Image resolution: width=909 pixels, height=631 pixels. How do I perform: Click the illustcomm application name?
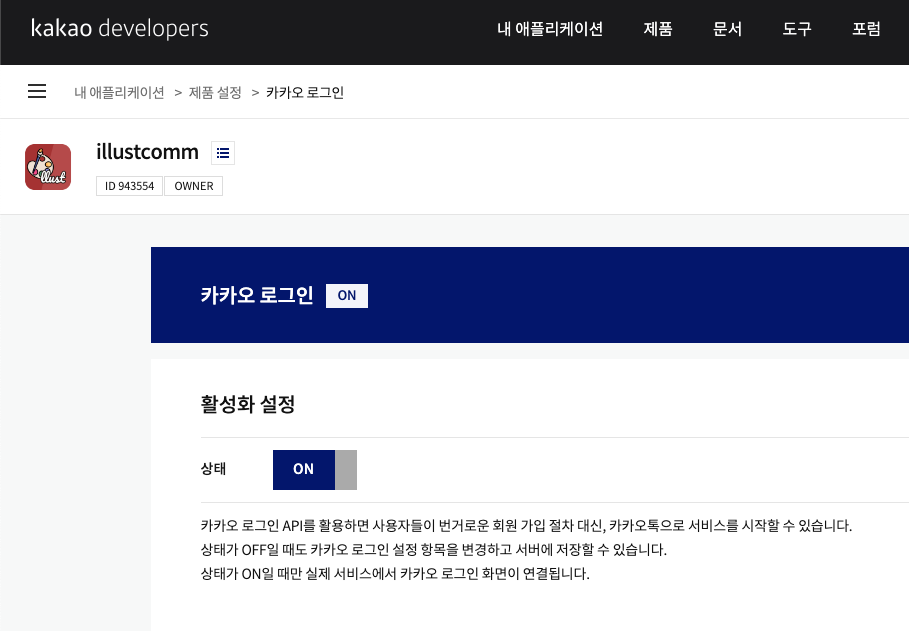click(x=147, y=152)
